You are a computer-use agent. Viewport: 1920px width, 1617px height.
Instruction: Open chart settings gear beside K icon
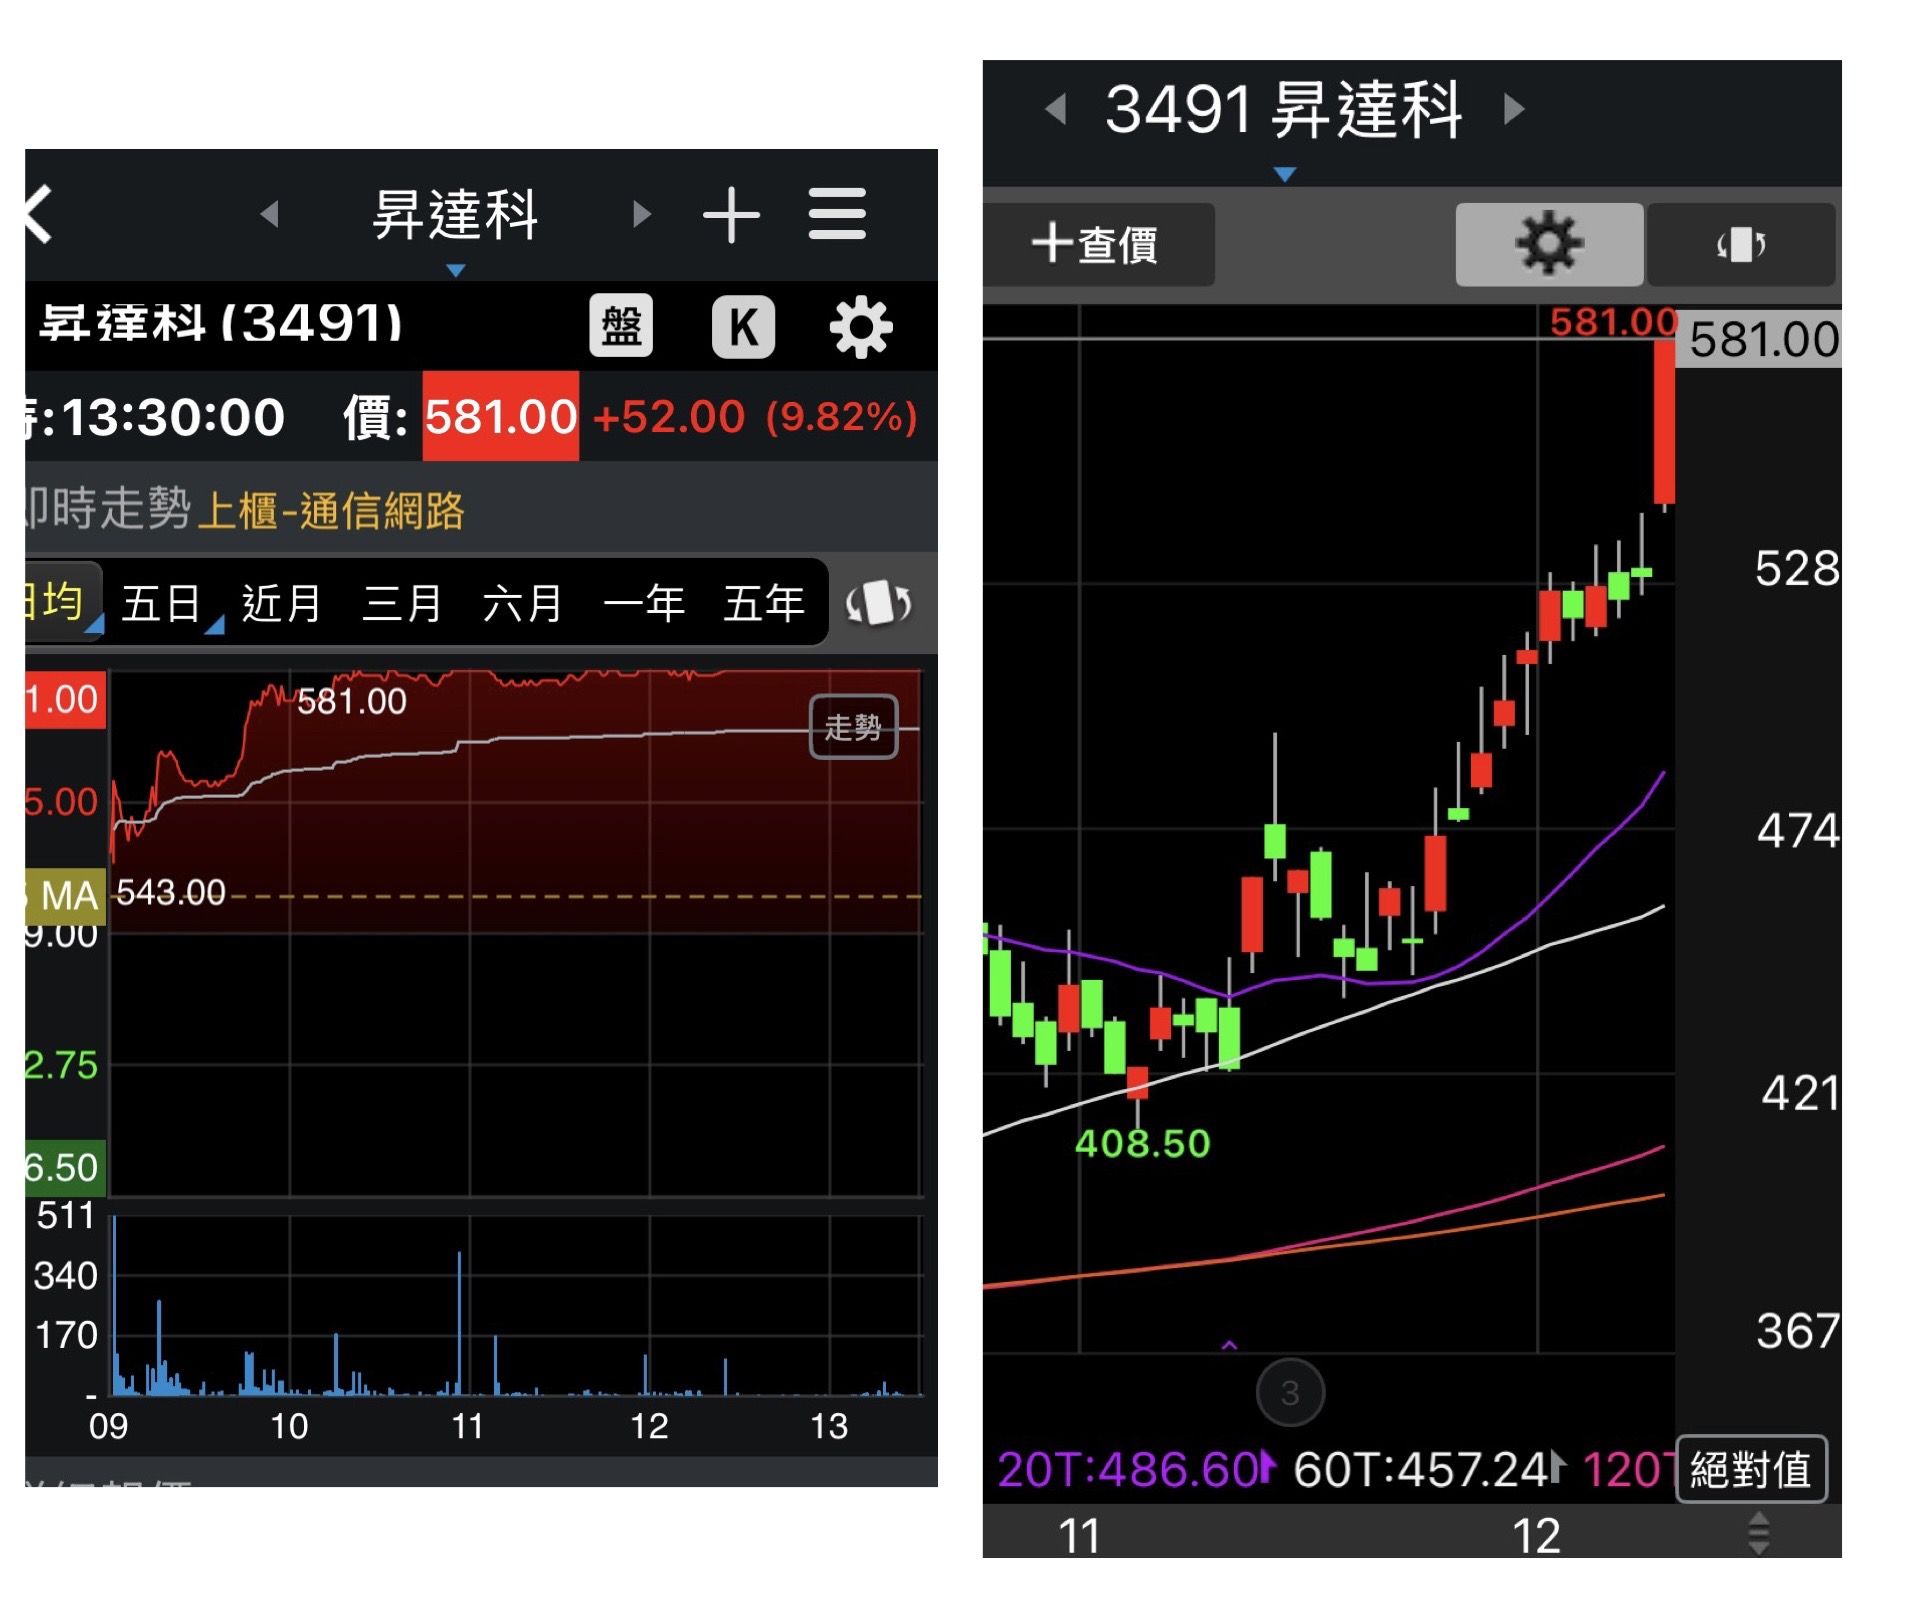click(x=860, y=326)
